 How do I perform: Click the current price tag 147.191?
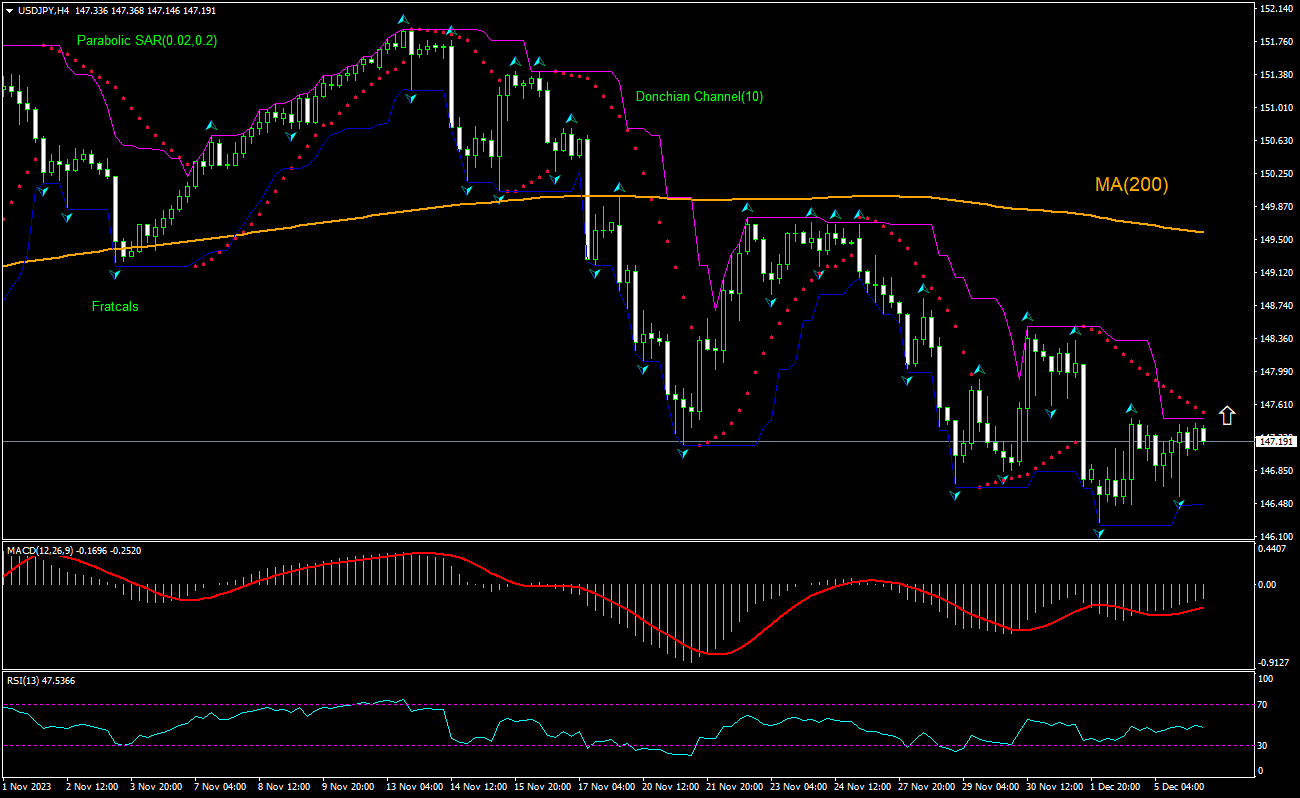1276,441
